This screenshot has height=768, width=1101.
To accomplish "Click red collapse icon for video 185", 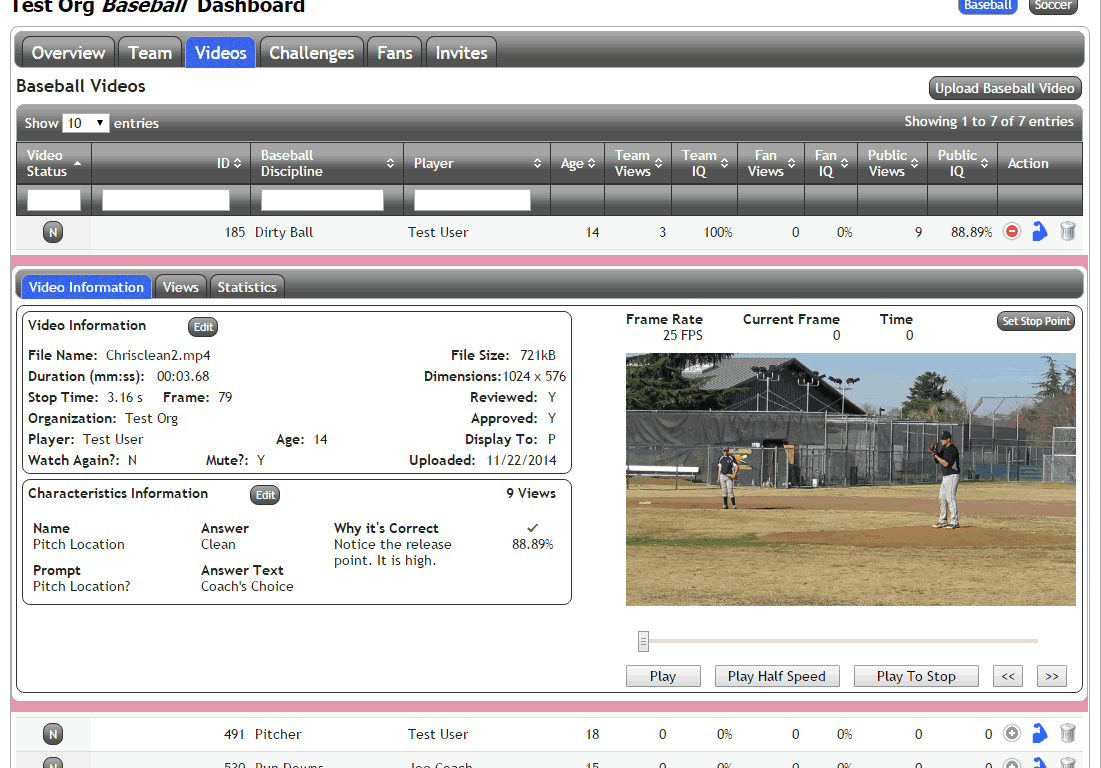I will [1012, 232].
